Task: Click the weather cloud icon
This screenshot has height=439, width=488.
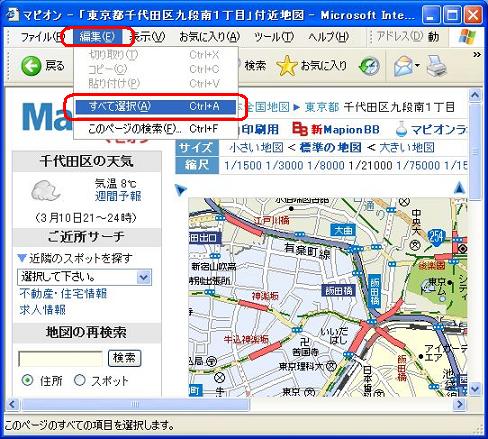Action: [x=46, y=190]
